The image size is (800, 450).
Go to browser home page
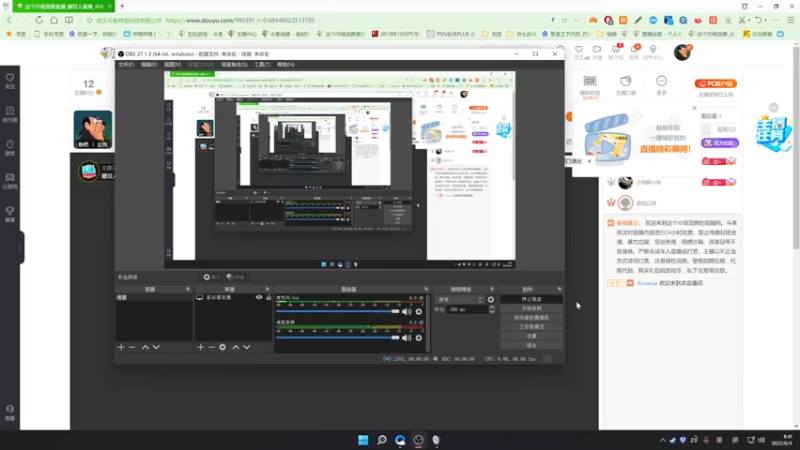[54, 20]
